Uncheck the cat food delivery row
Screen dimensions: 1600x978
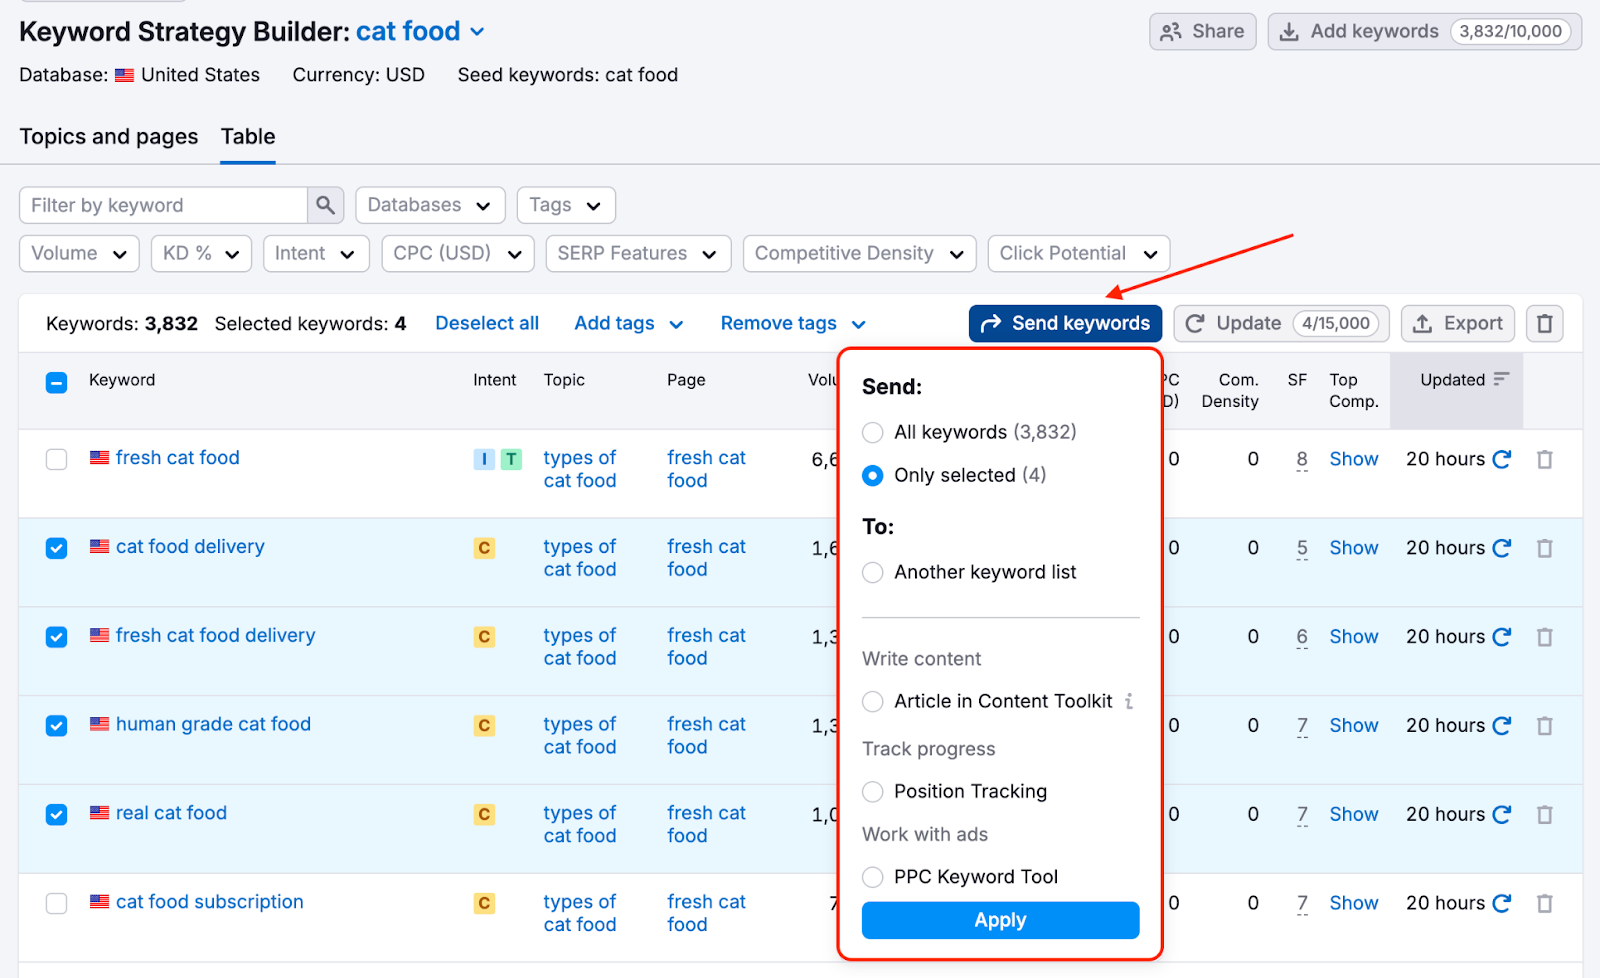[56, 547]
